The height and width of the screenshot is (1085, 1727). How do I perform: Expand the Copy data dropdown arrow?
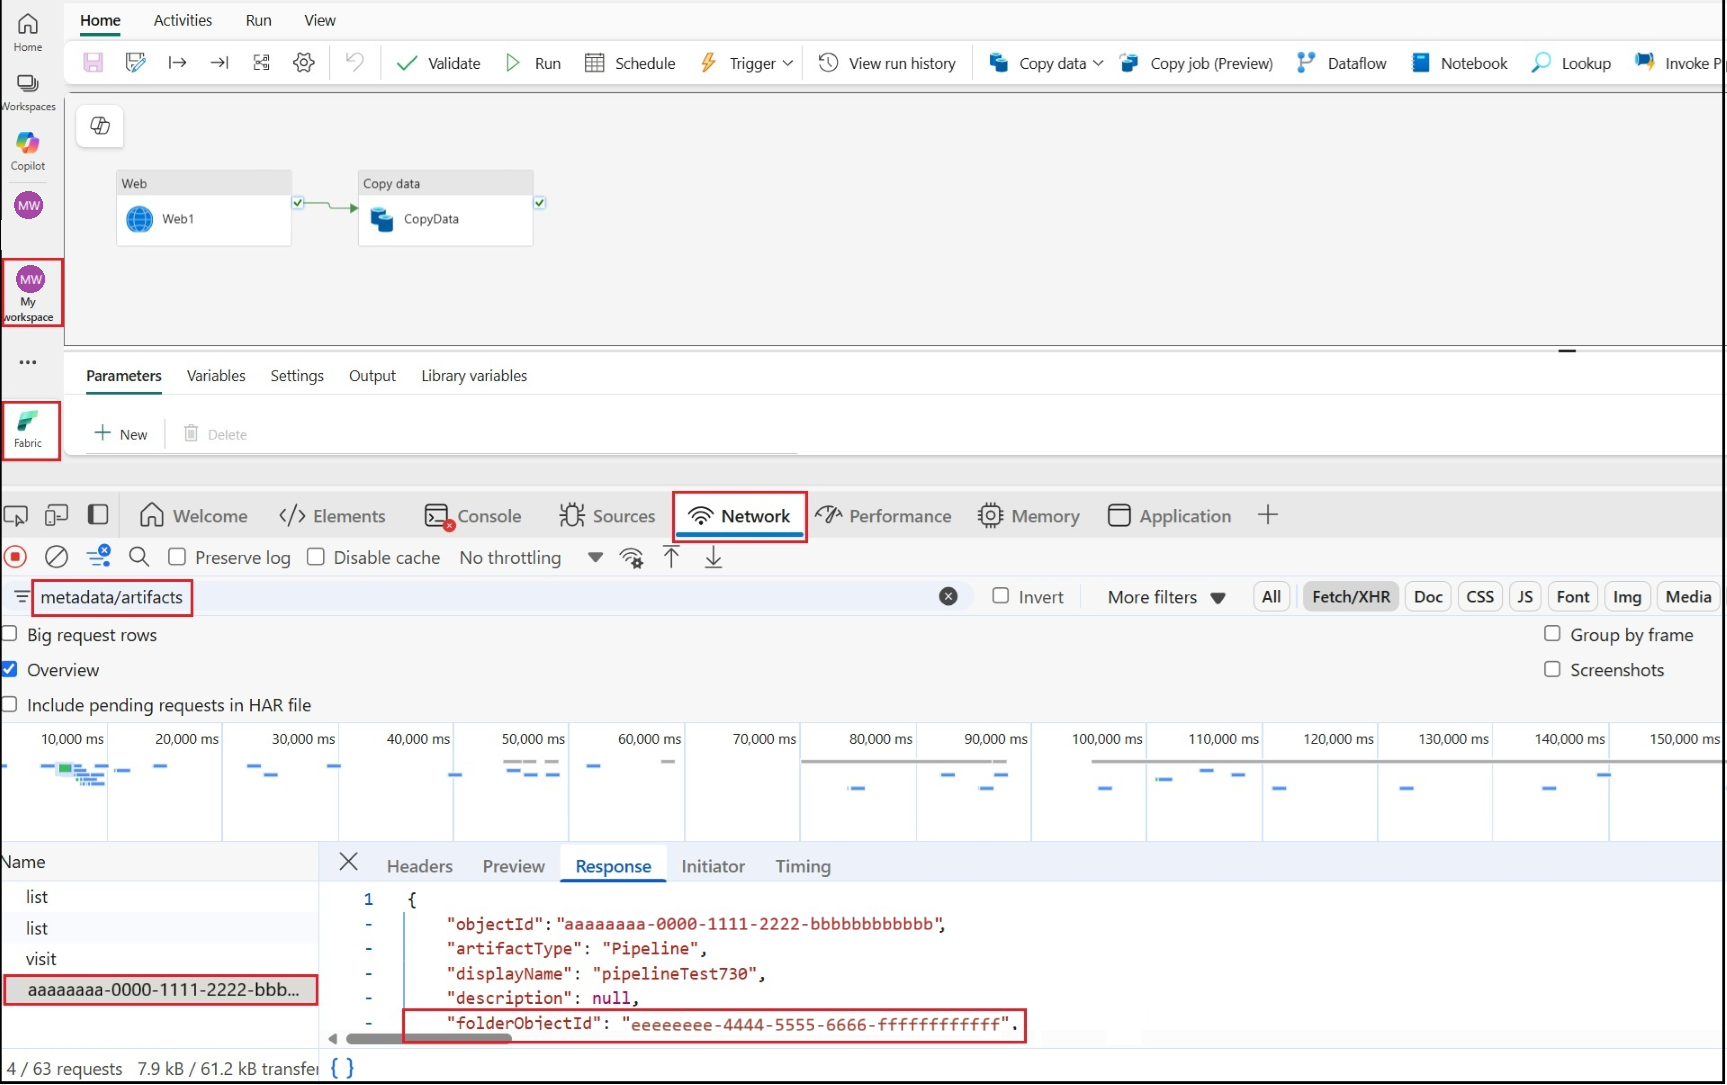click(1098, 63)
